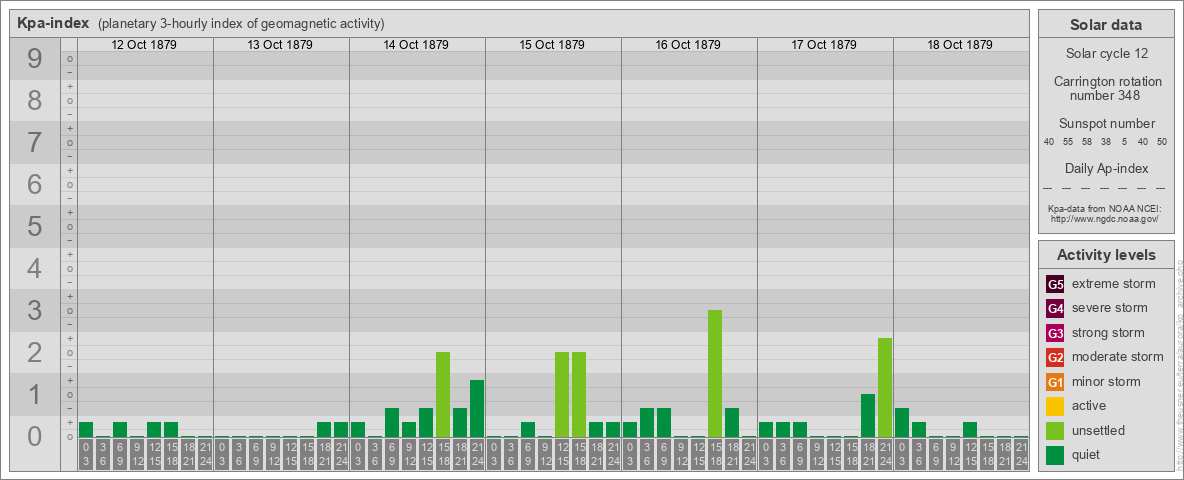The width and height of the screenshot is (1184, 480).
Task: Click the Sunspot number label
Action: pyautogui.click(x=1106, y=124)
